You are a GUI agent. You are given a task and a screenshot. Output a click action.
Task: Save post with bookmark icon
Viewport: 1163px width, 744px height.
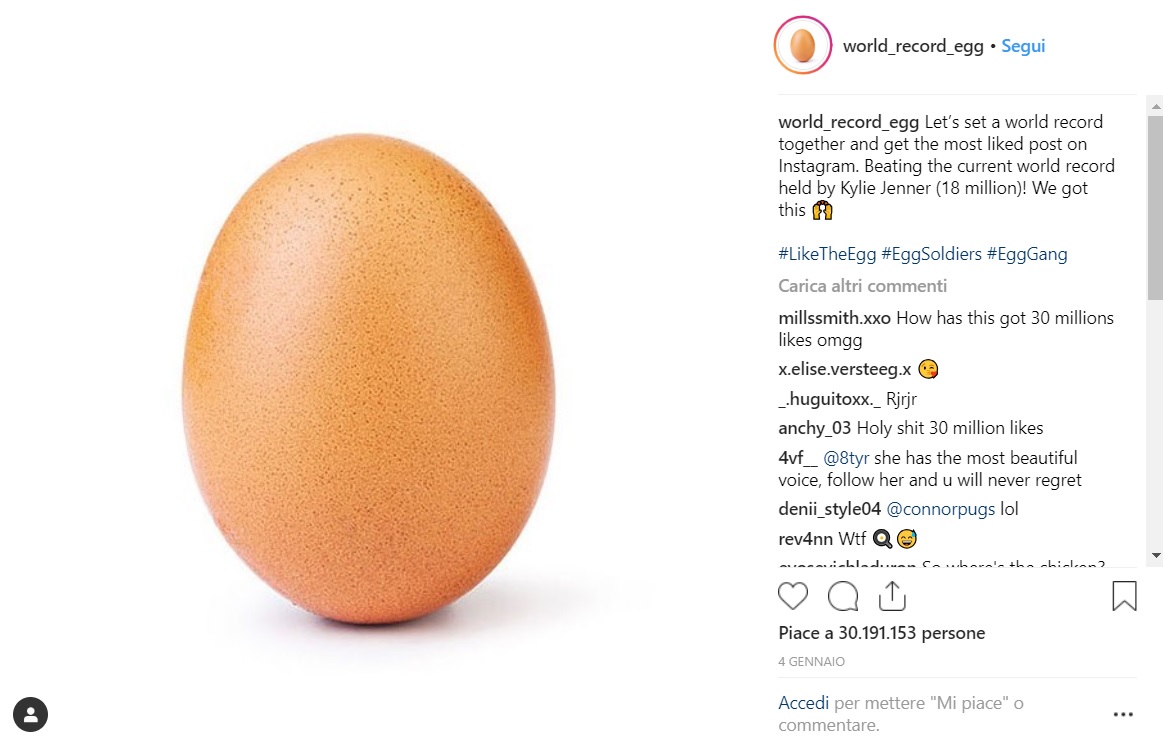tap(1124, 596)
